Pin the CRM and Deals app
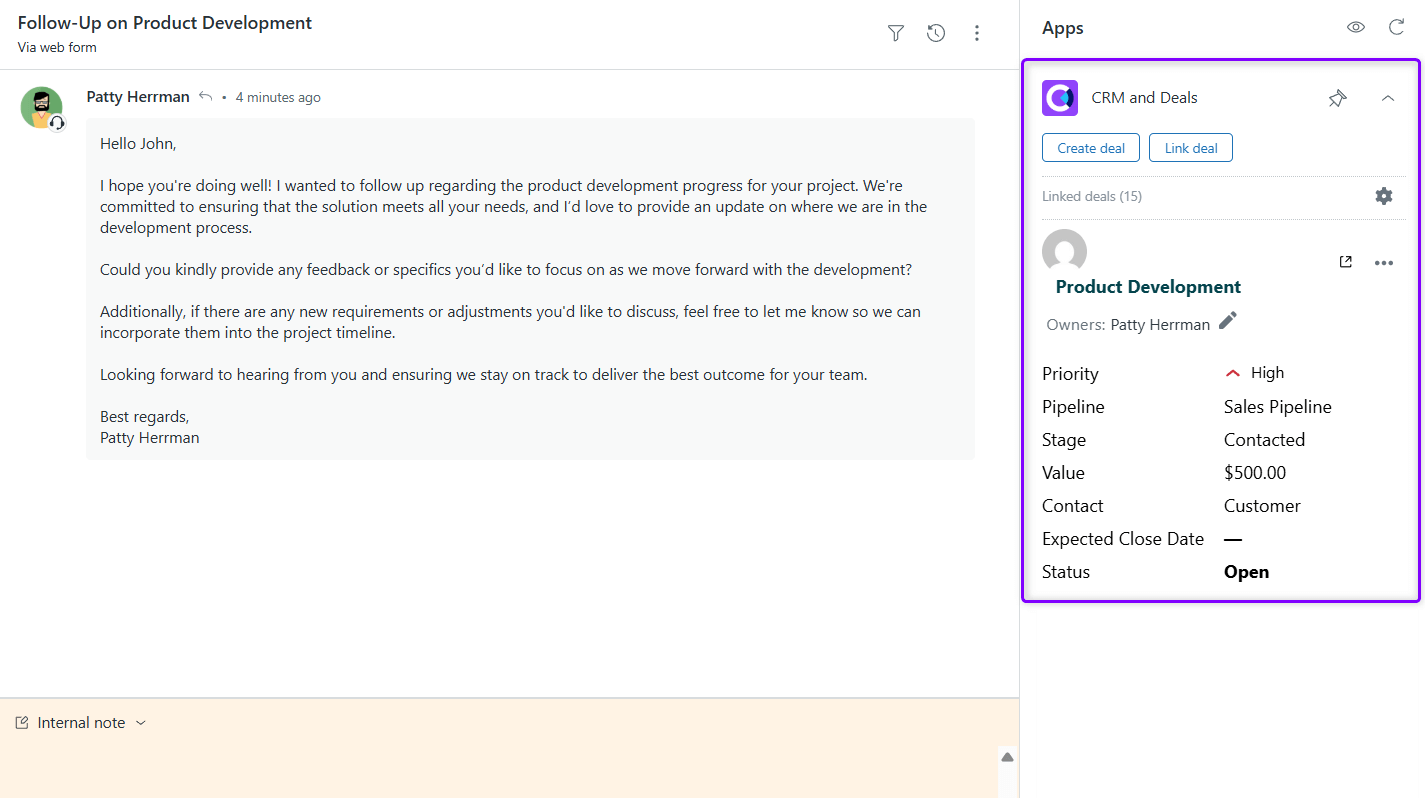 coord(1337,98)
